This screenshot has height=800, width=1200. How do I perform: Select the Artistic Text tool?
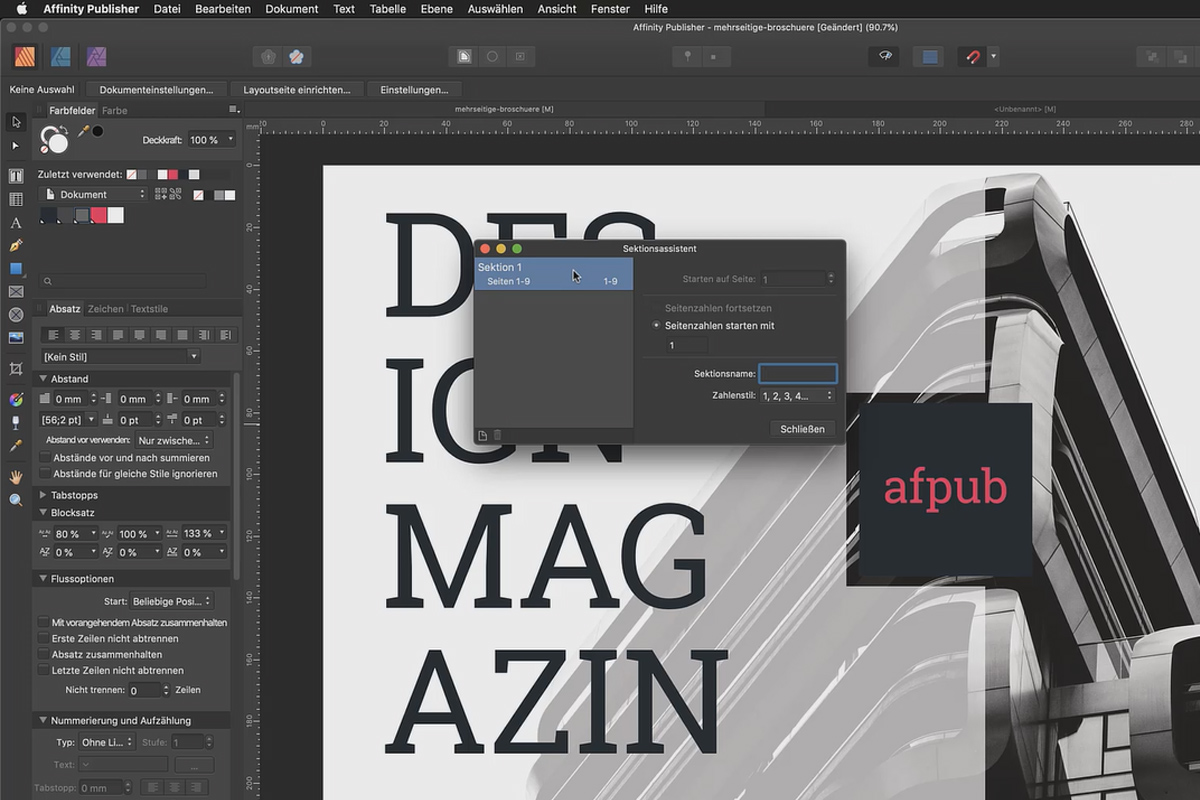coord(14,222)
